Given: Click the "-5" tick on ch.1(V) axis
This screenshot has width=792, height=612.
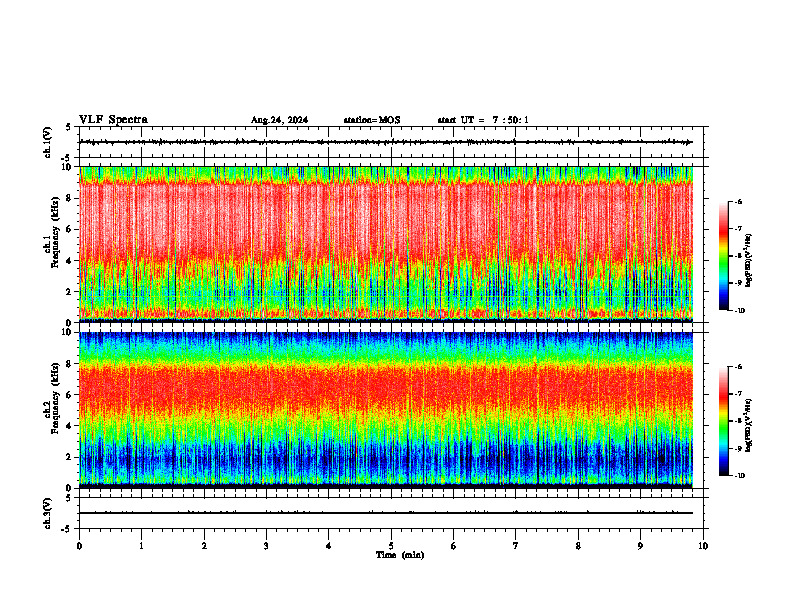Looking at the screenshot, I should [68, 158].
